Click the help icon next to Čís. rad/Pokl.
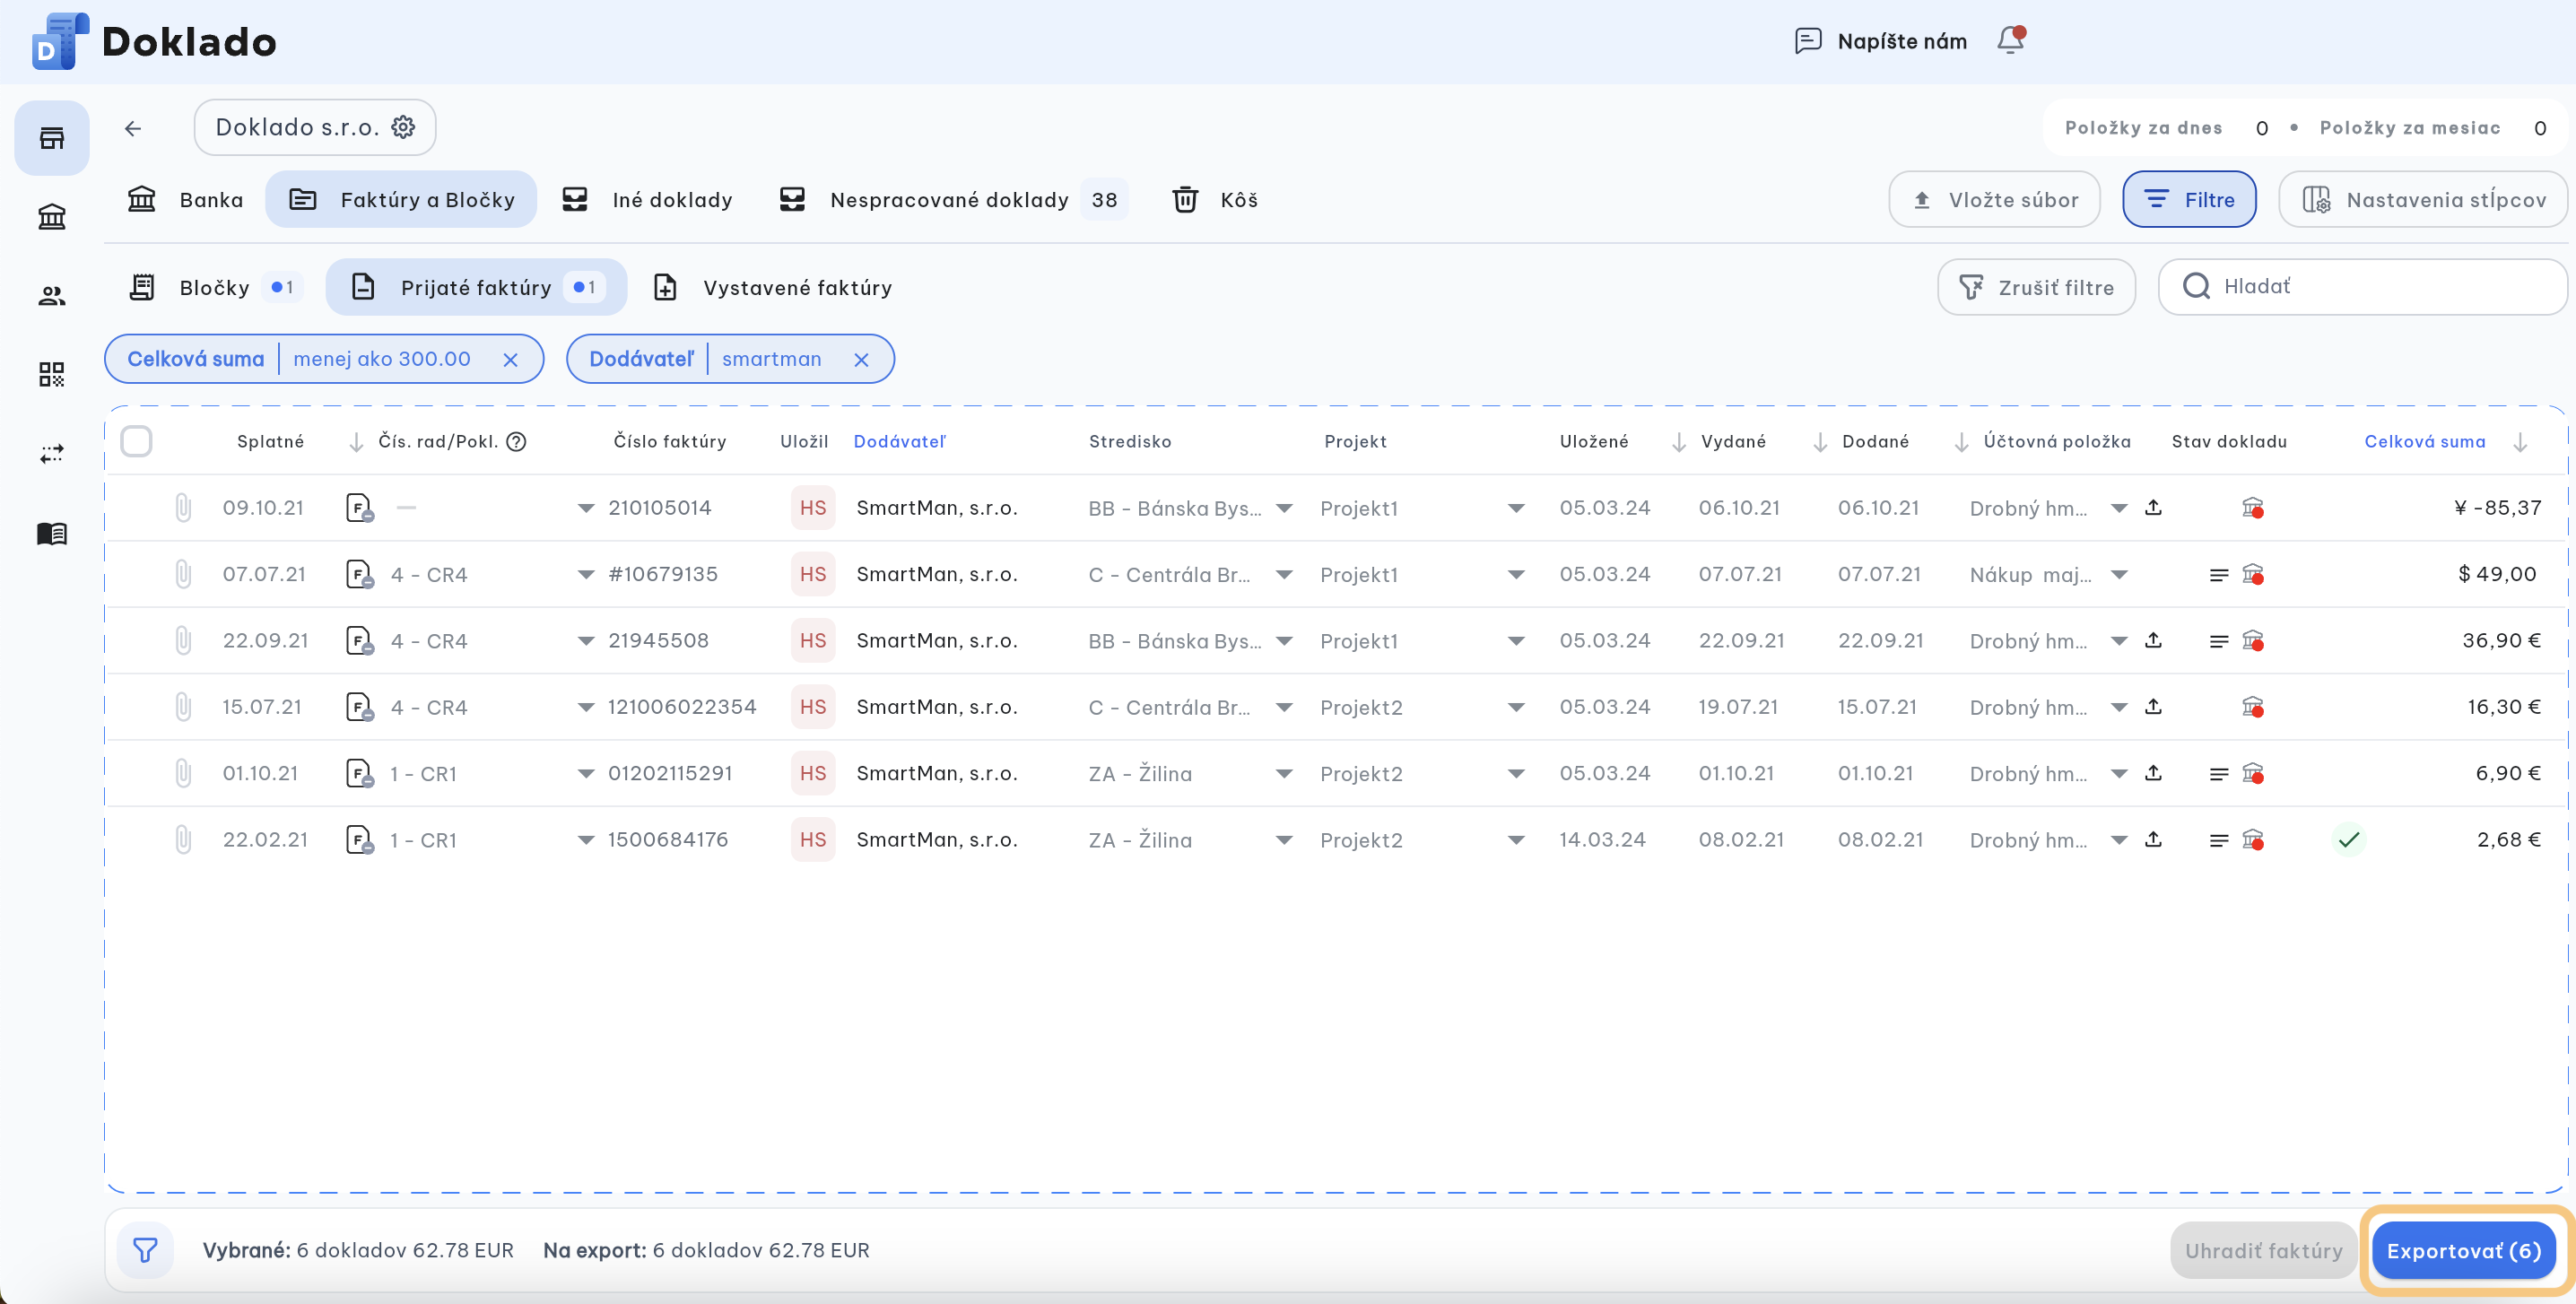The height and width of the screenshot is (1304, 2576). (516, 442)
